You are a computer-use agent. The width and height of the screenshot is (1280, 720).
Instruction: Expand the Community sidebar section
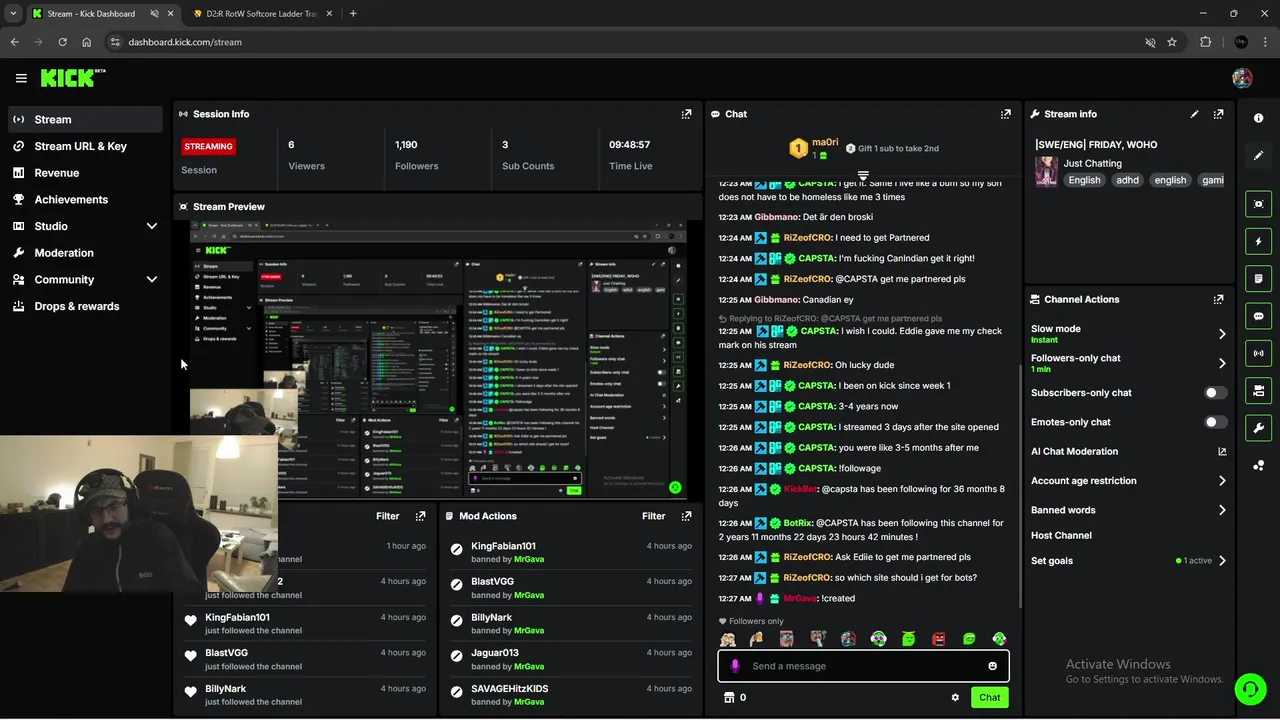coord(152,280)
